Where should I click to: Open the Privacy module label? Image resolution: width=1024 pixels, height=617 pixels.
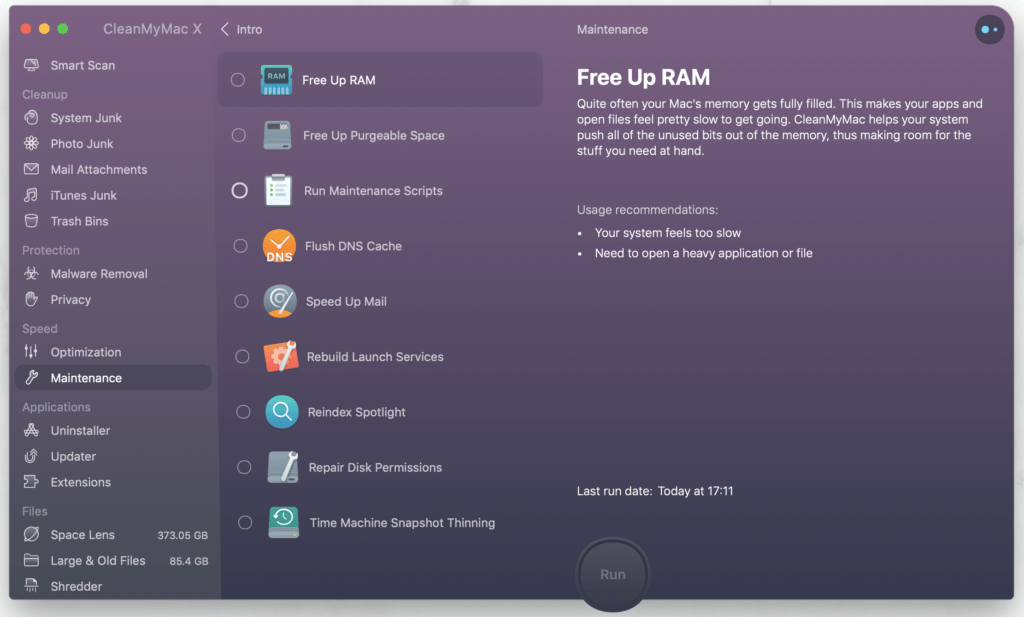(71, 300)
